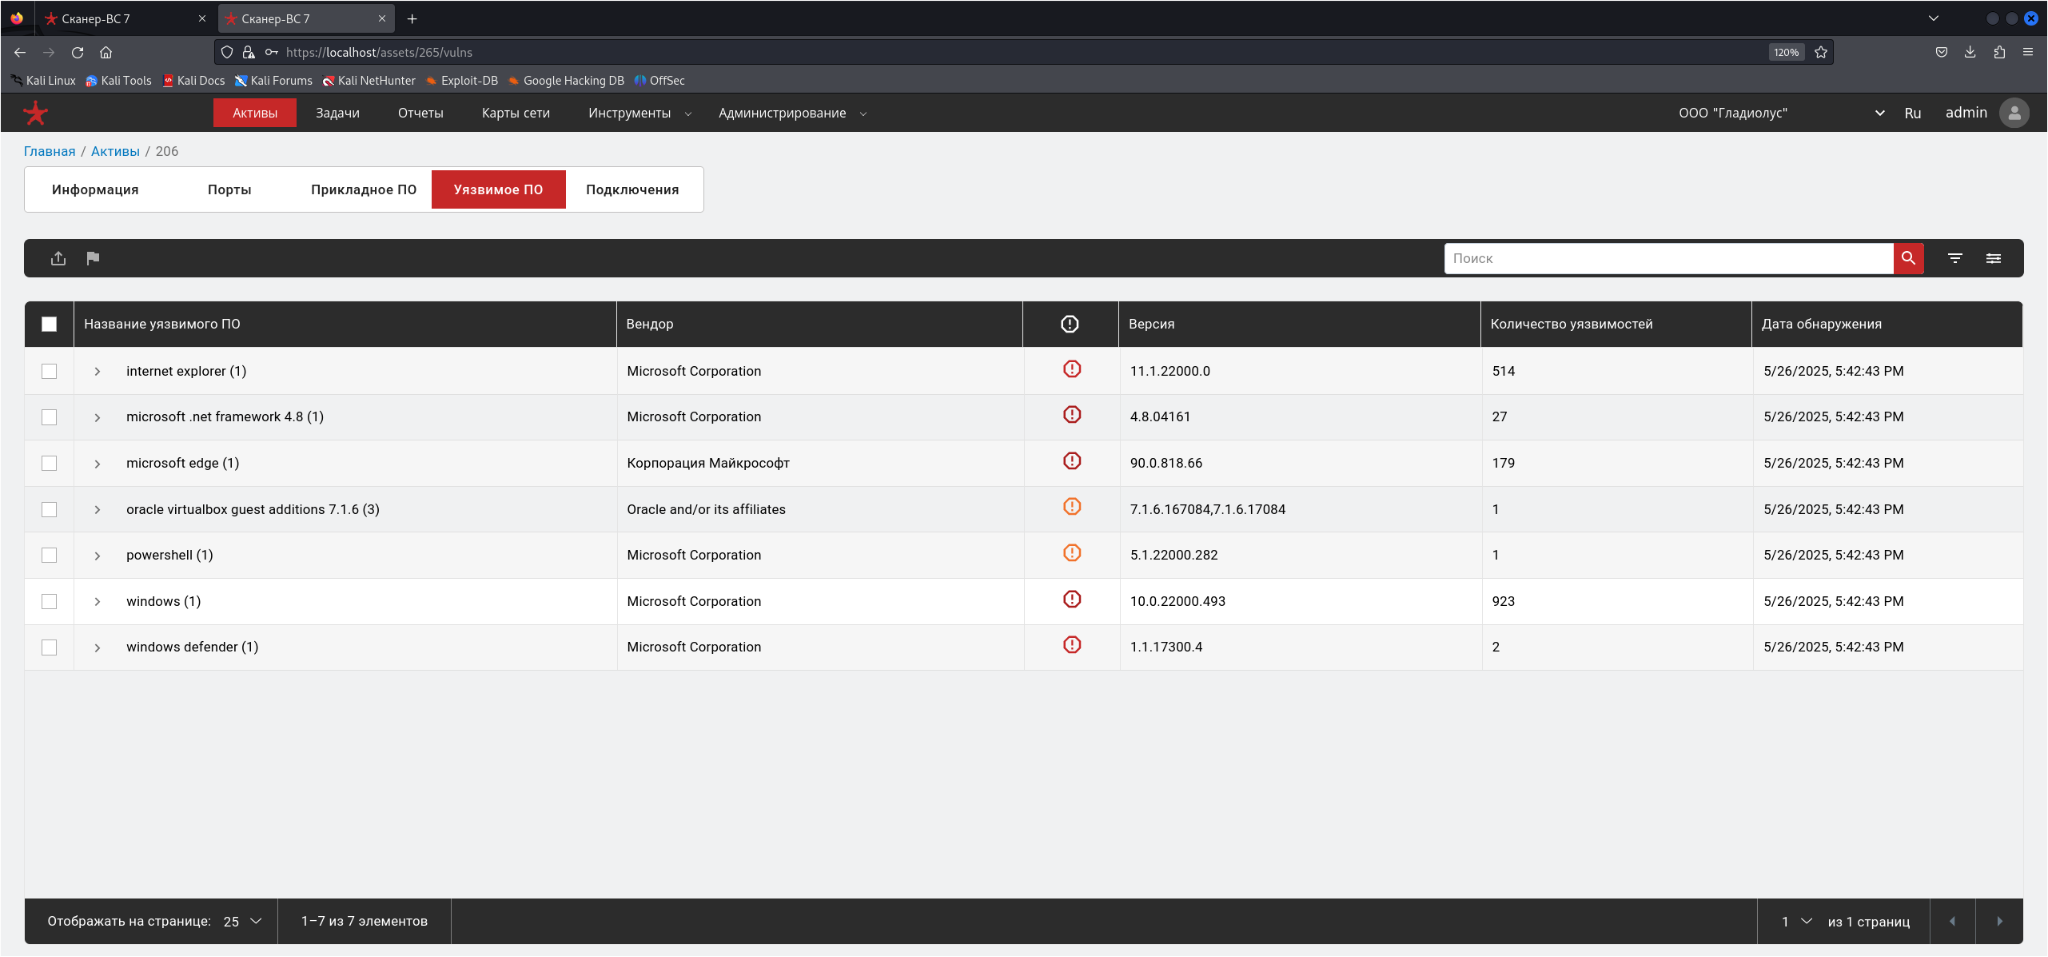Screen dimensions: 2048x957
Task: Open Firefox extensions puzzle icon
Action: point(1999,52)
